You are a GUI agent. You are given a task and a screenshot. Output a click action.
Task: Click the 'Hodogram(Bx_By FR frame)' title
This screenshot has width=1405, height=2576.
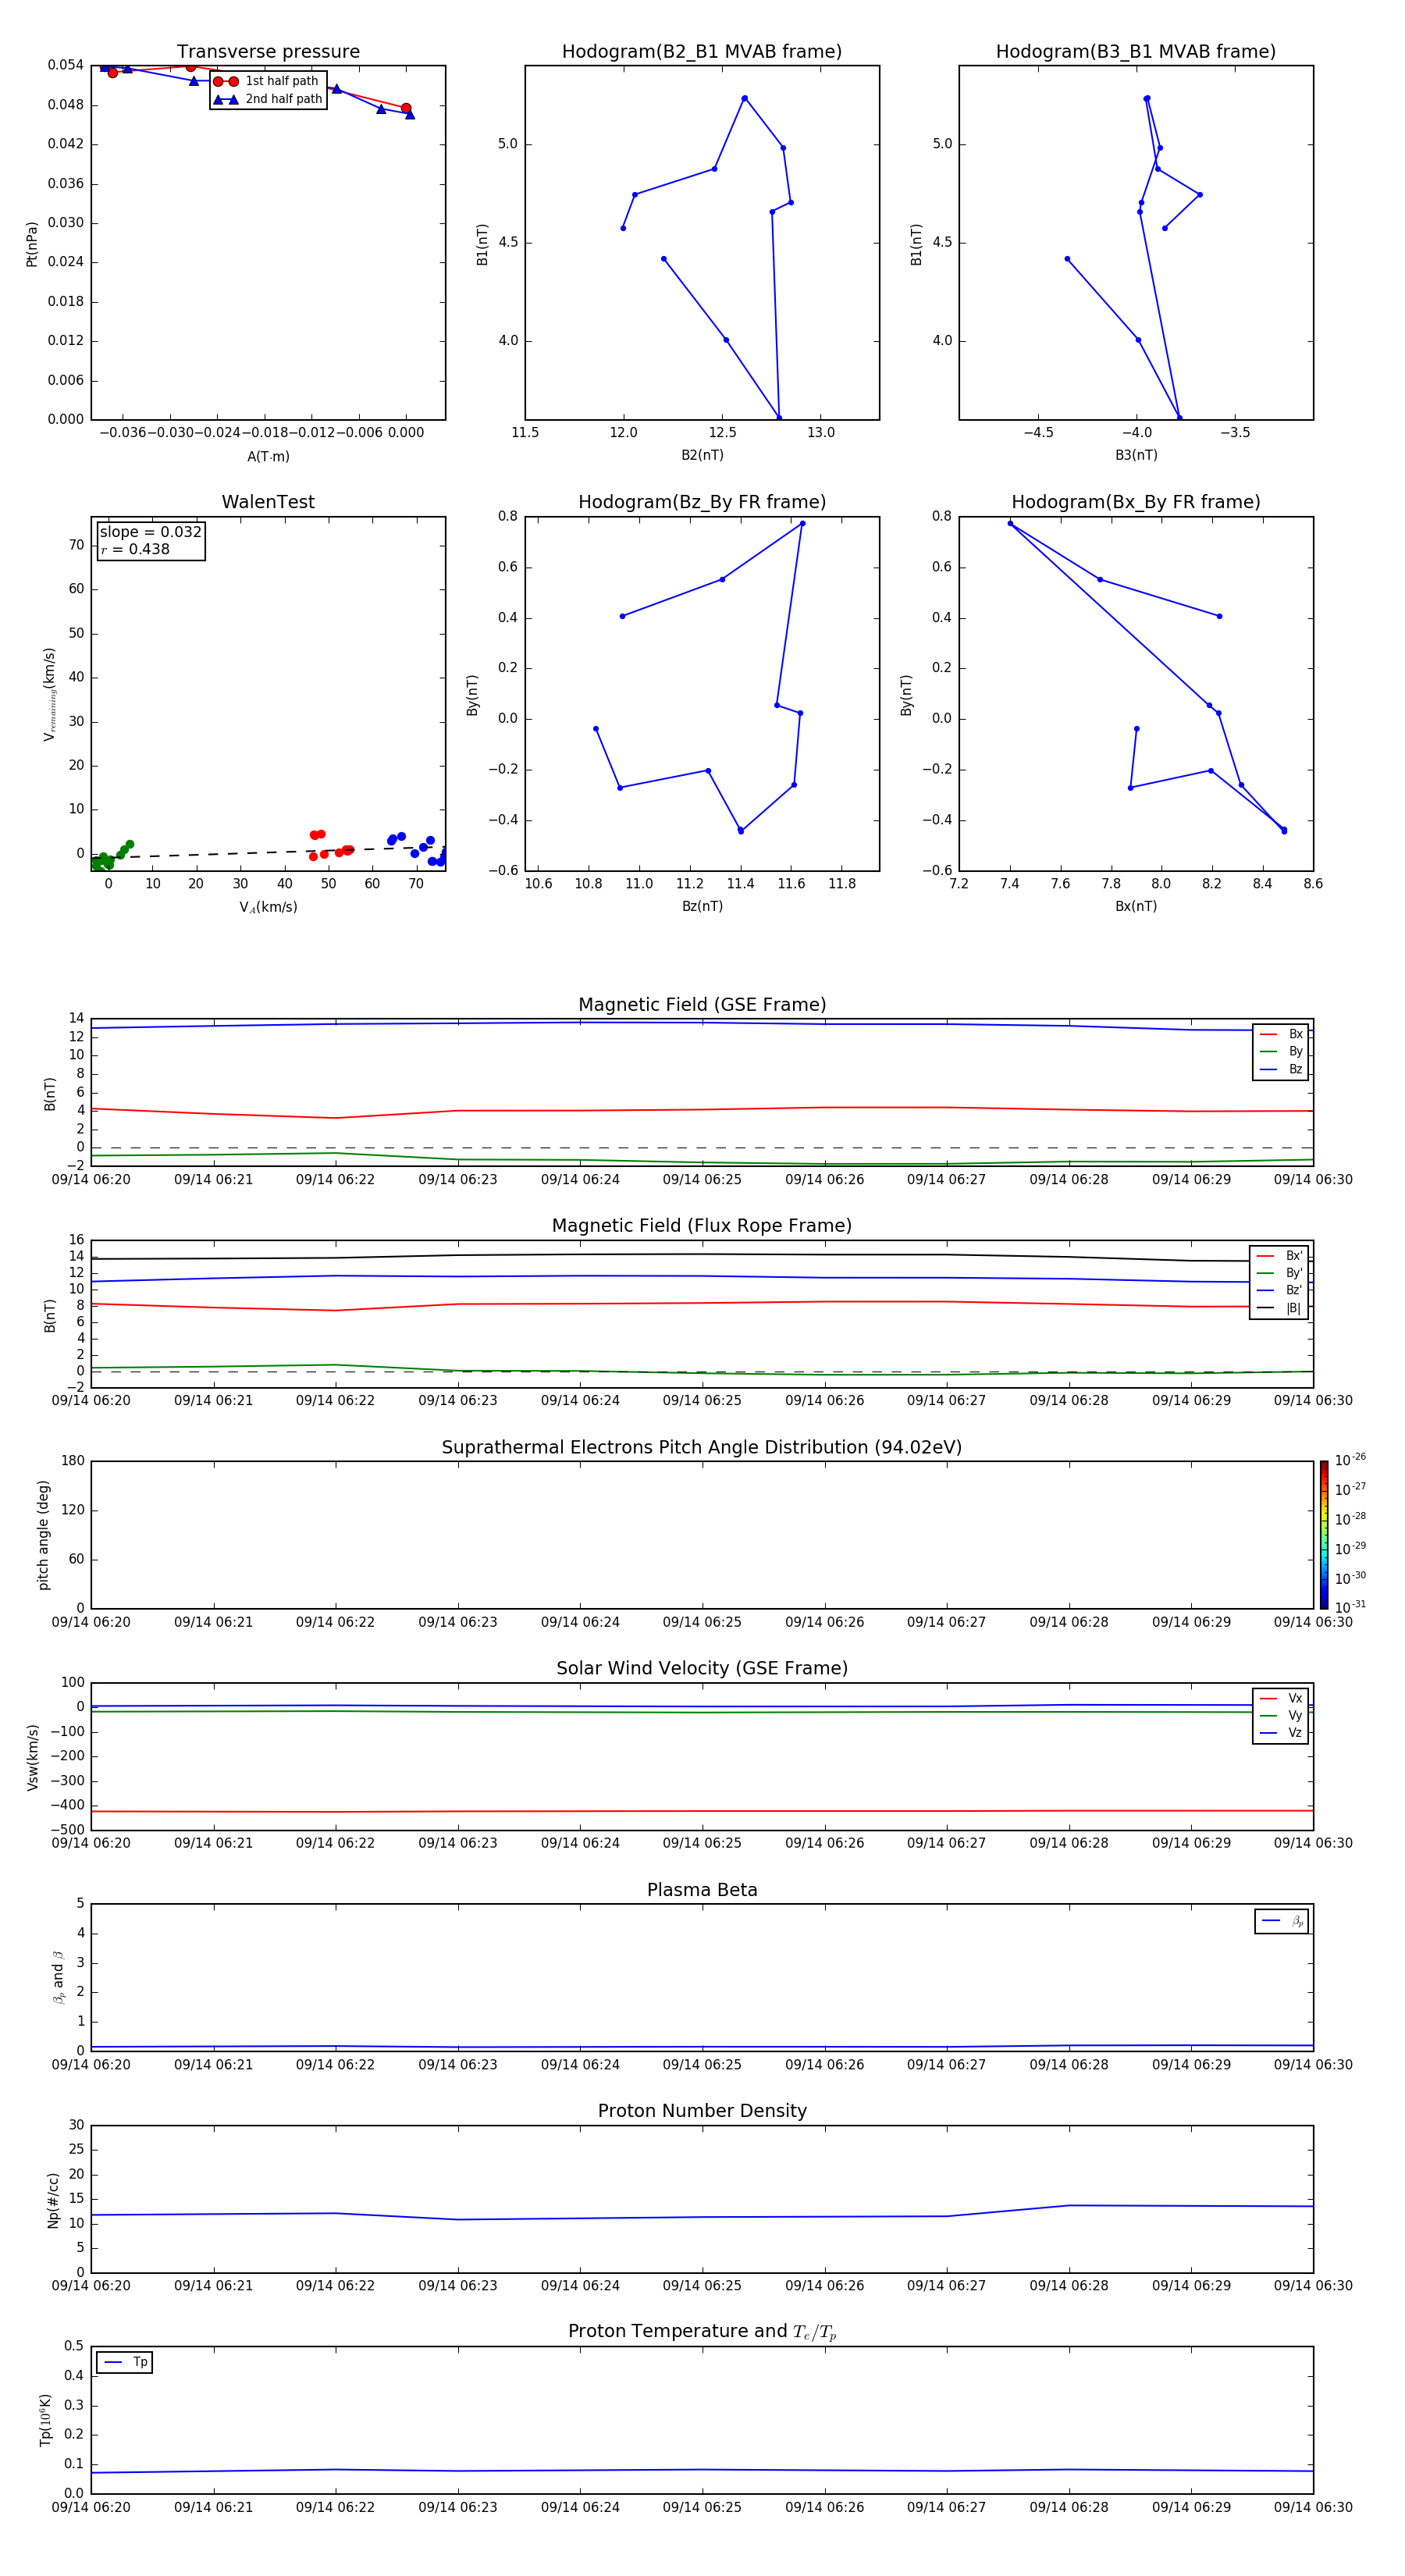point(1136,502)
